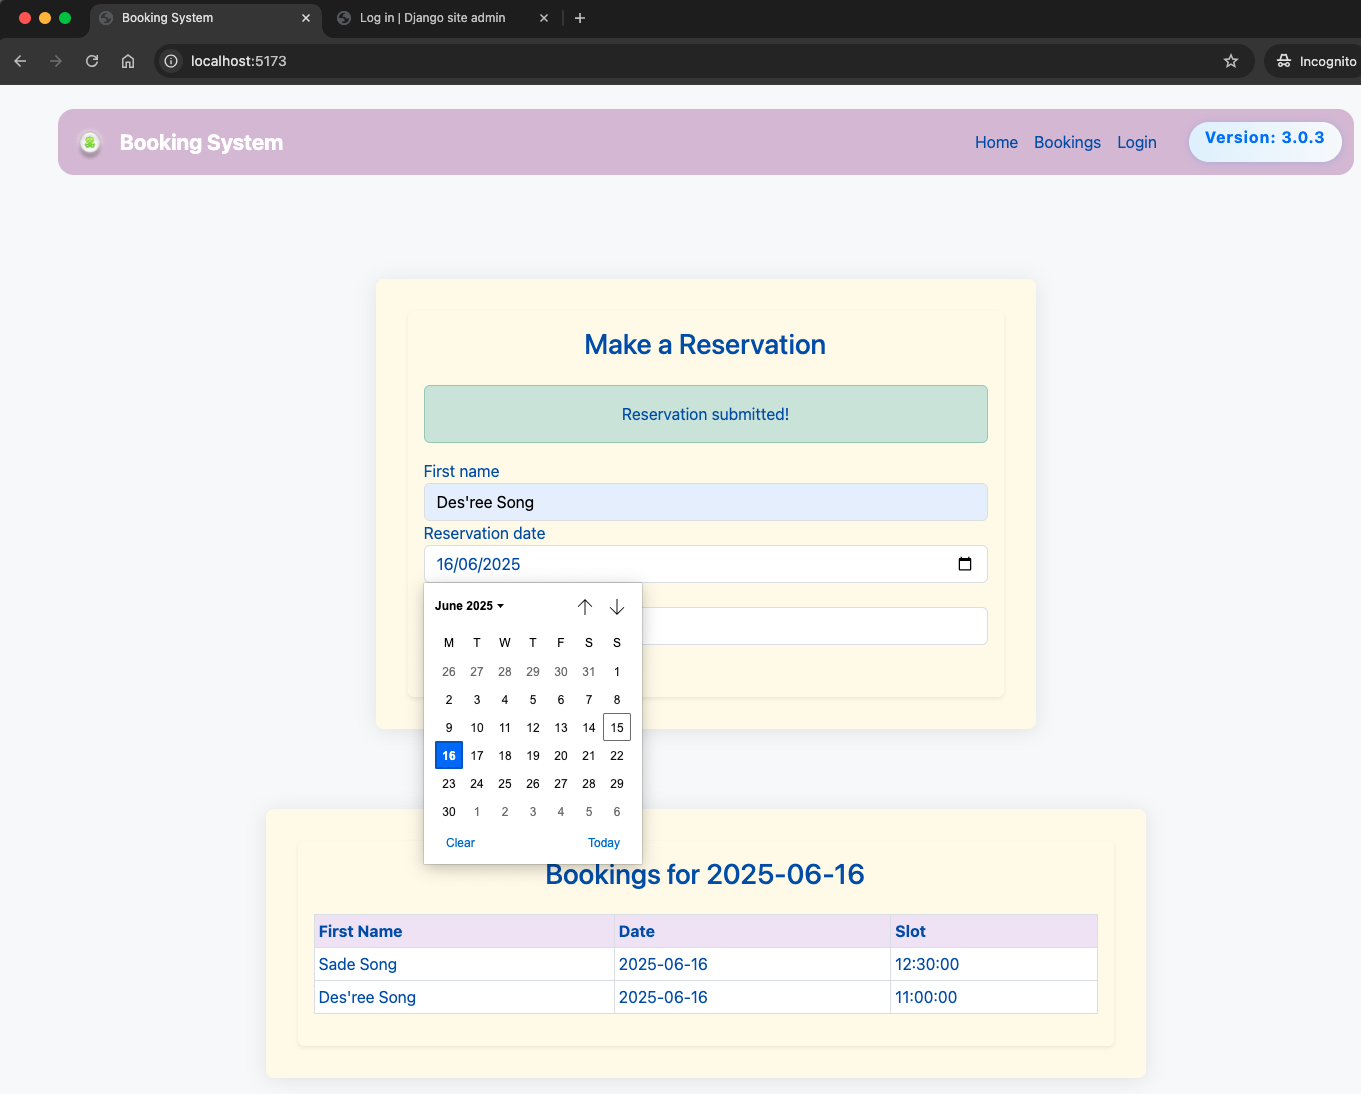This screenshot has width=1361, height=1094.
Task: Click the Booking System logo icon
Action: pyautogui.click(x=90, y=143)
